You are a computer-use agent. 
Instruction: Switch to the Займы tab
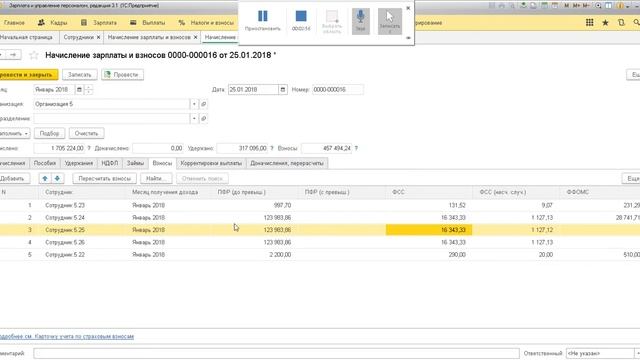point(135,163)
